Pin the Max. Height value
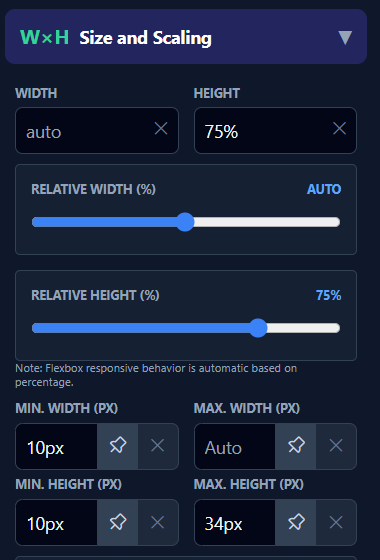Screen dimensions: 380x560 (x=296, y=522)
